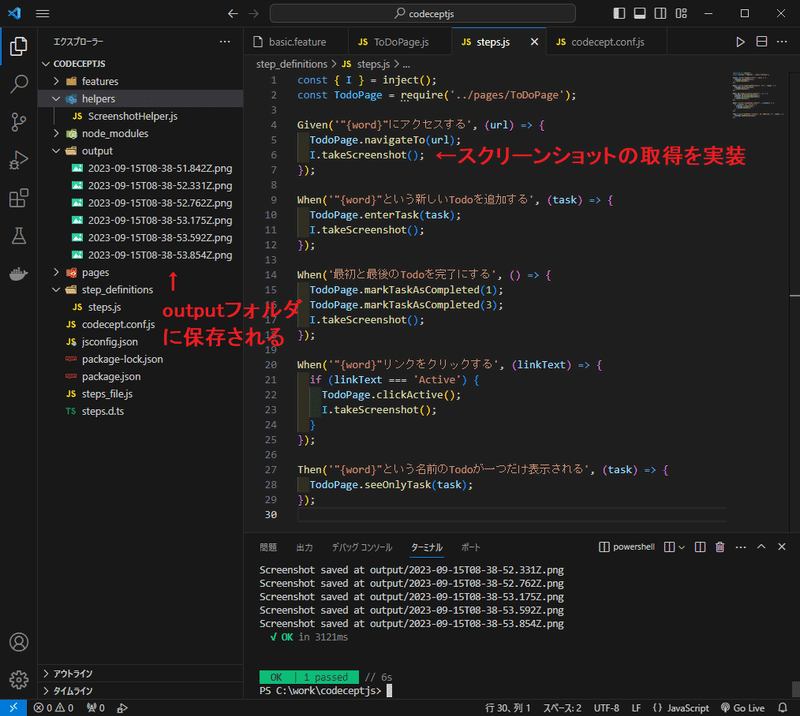Open the Search view in activity bar
This screenshot has width=800, height=716.
click(x=19, y=84)
